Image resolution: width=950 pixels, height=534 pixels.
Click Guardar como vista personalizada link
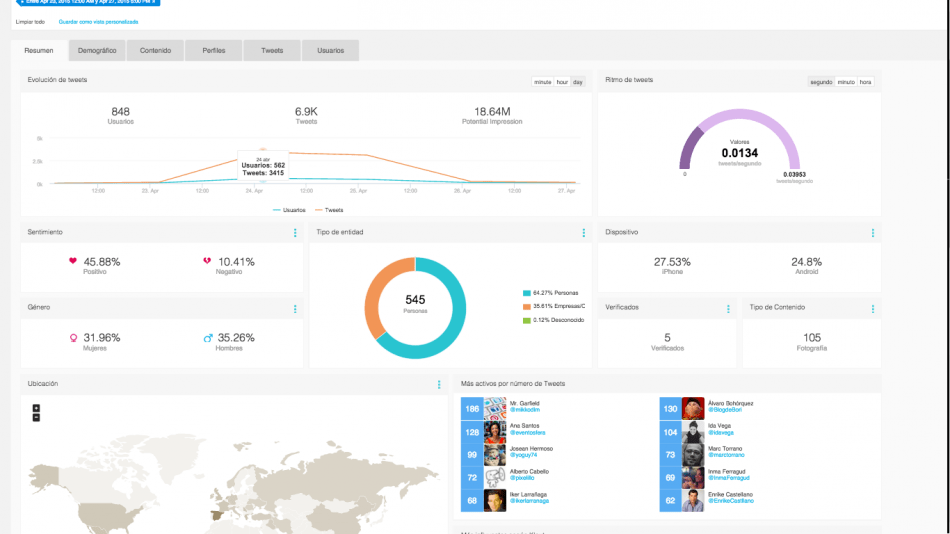98,22
